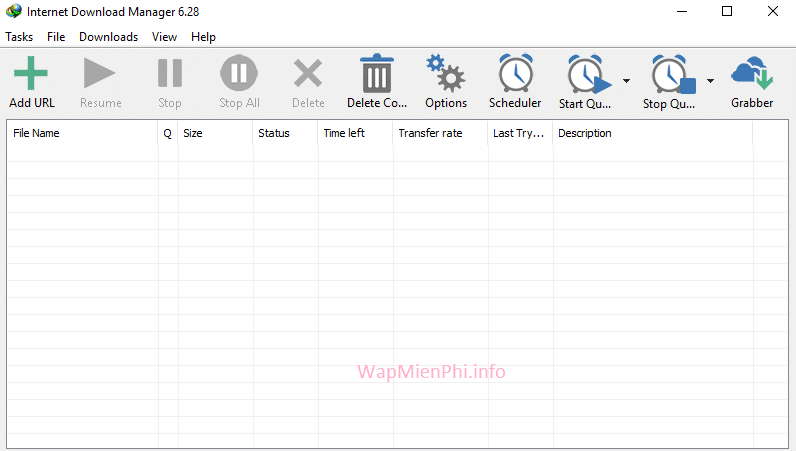Sort by Size column header
This screenshot has width=796, height=451.
[x=215, y=133]
